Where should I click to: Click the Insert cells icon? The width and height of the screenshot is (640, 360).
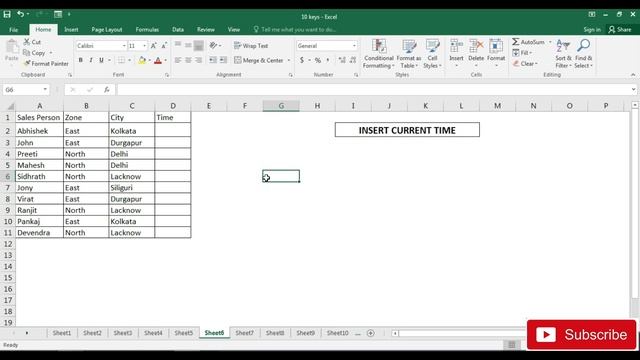click(x=456, y=47)
